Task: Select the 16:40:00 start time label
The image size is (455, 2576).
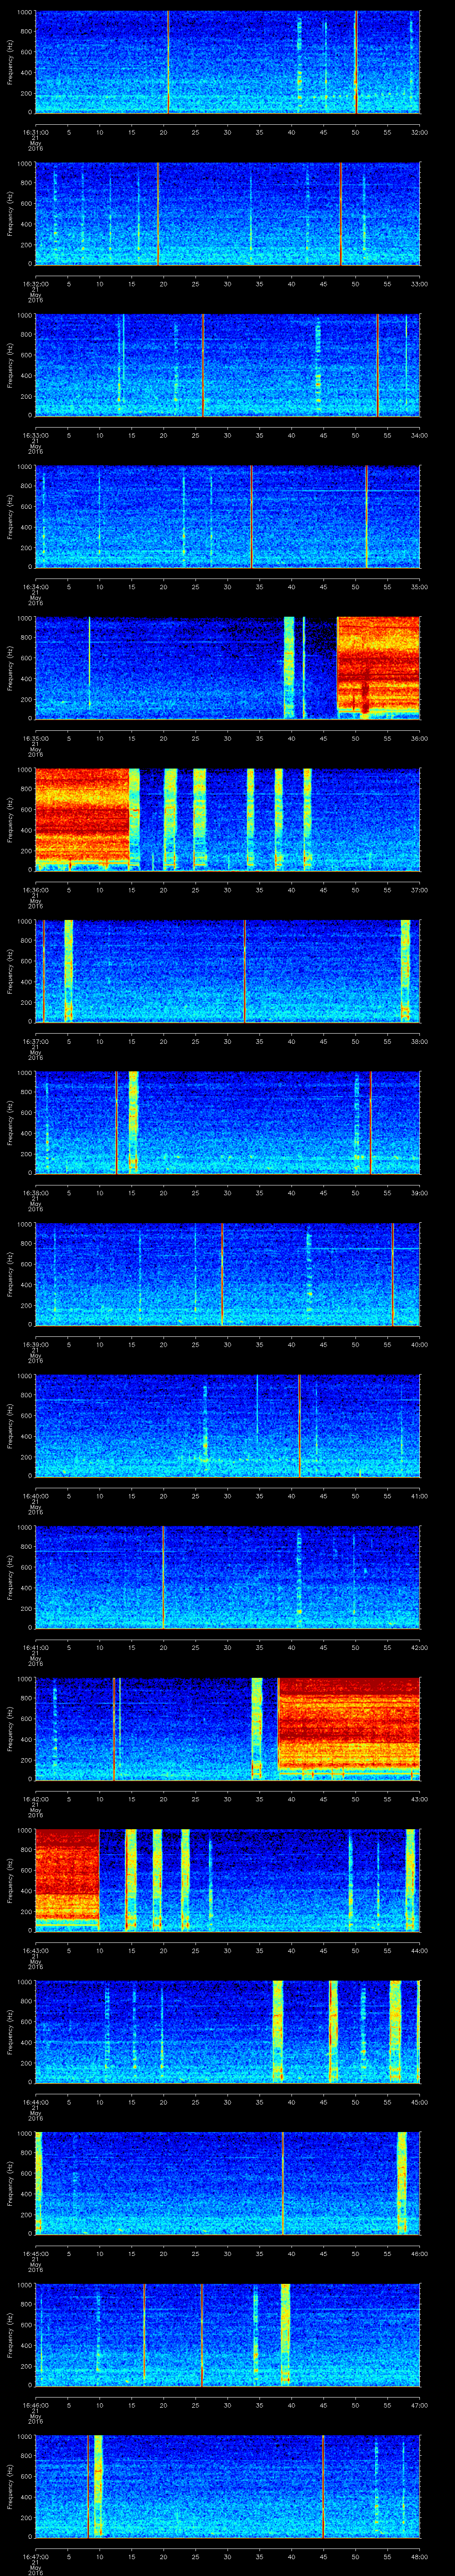Action: coord(36,1495)
